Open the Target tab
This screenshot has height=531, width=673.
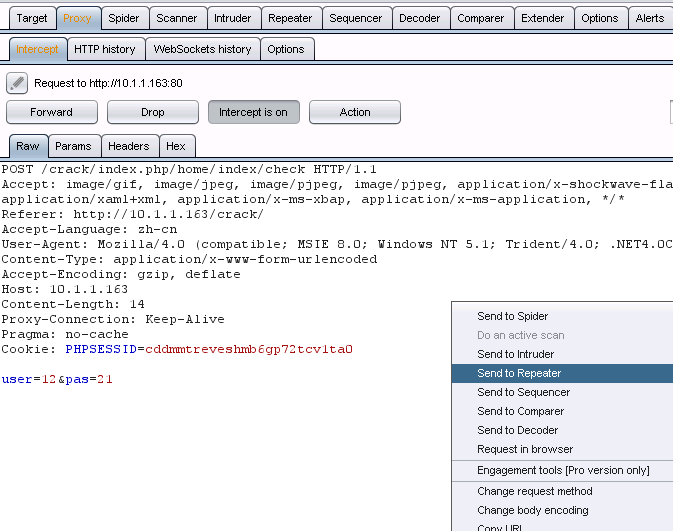tap(32, 18)
